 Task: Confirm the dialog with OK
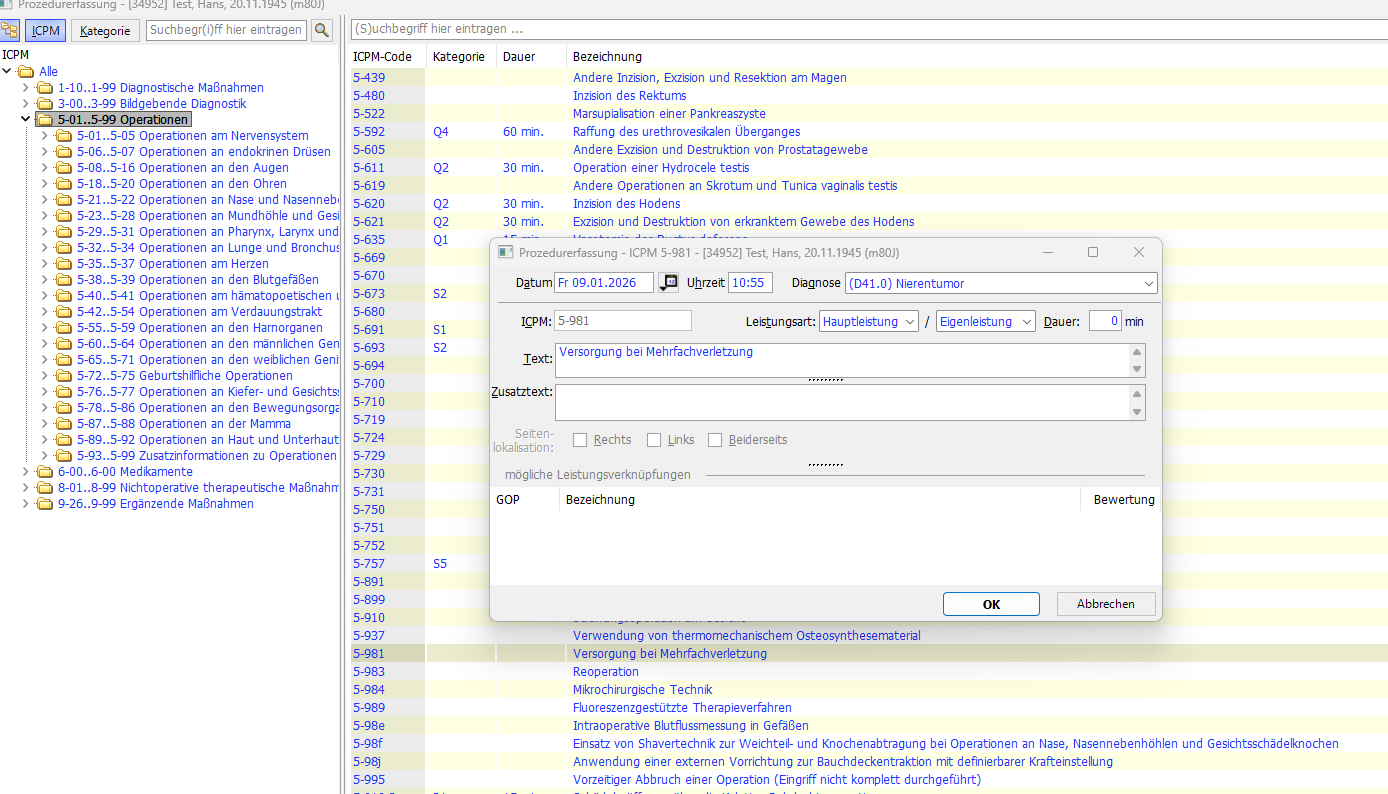[990, 604]
